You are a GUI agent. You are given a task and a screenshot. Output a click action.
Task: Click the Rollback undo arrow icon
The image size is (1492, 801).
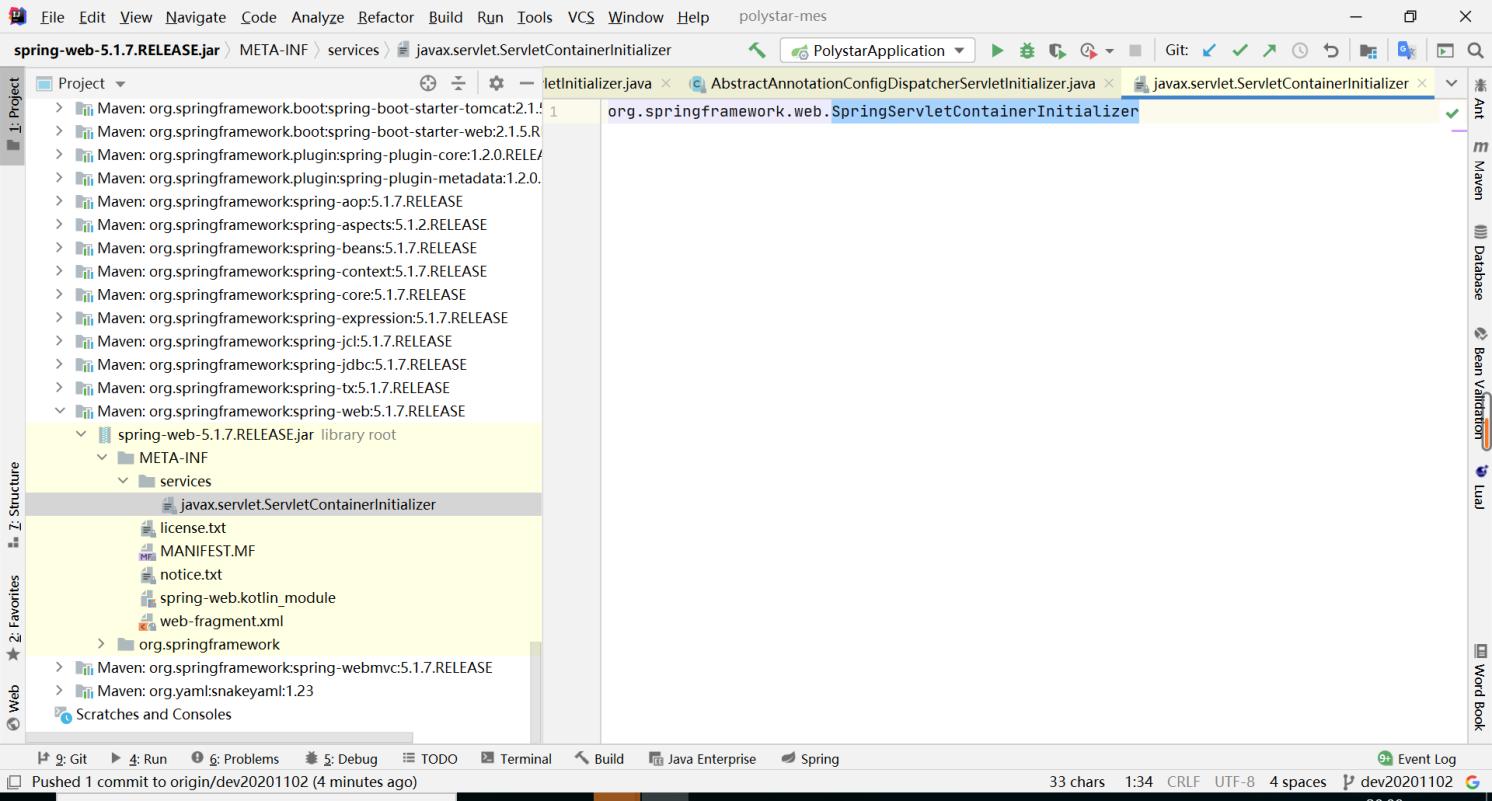click(x=1330, y=50)
